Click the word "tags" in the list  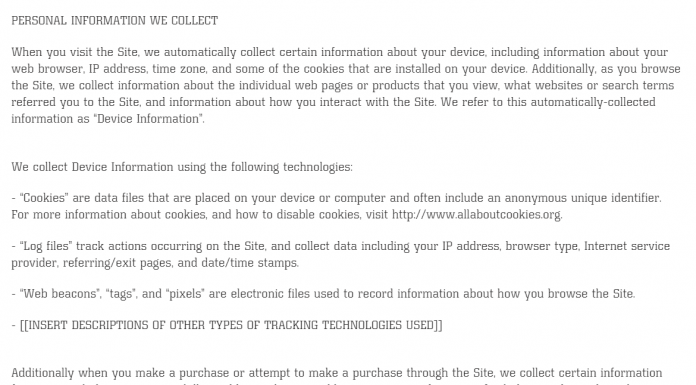click(x=121, y=294)
